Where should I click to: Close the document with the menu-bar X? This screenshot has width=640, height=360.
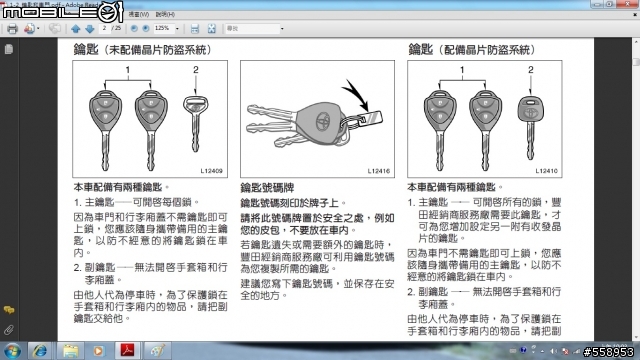pyautogui.click(x=635, y=14)
